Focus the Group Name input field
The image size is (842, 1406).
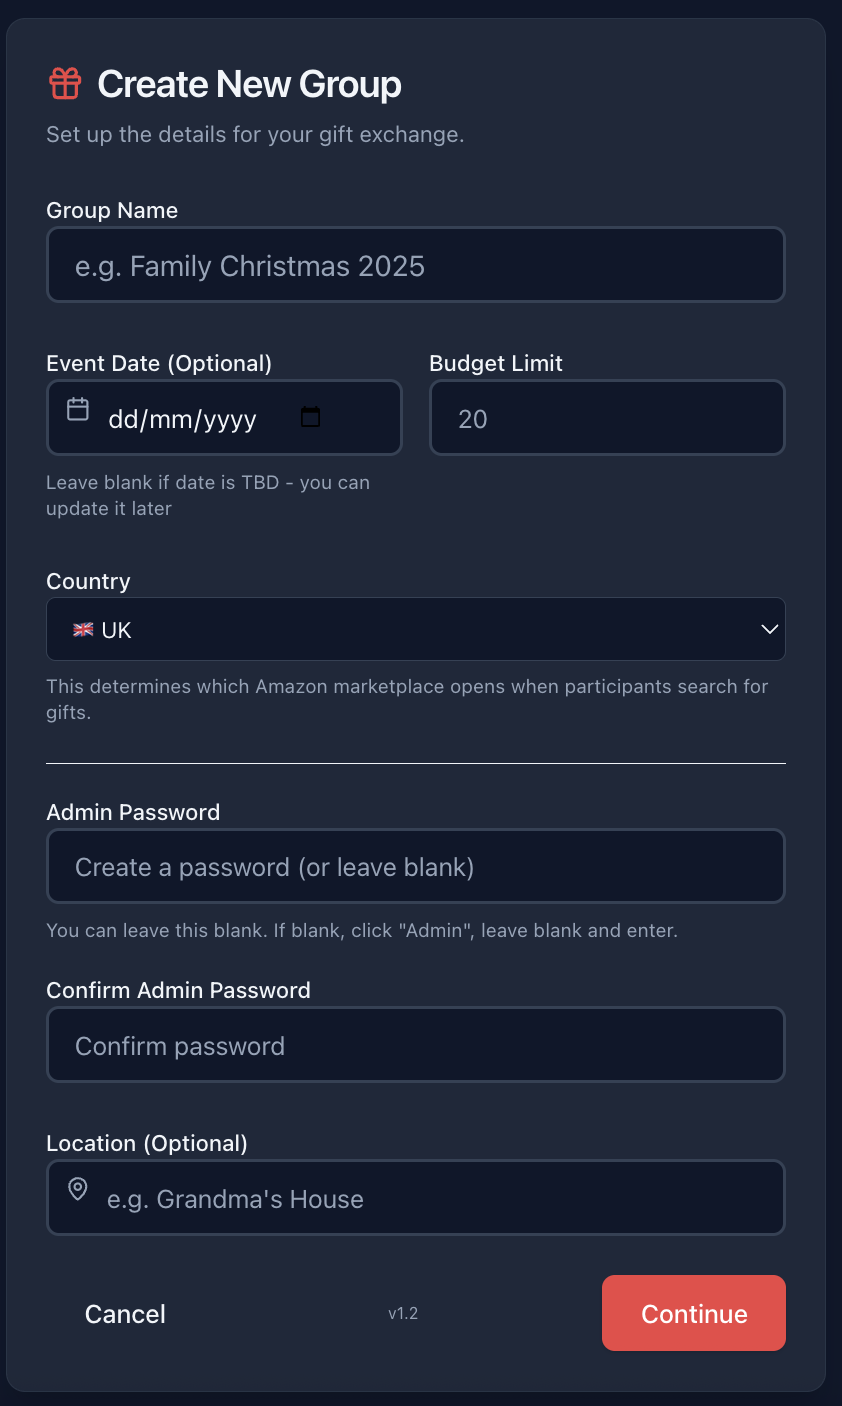(x=416, y=264)
